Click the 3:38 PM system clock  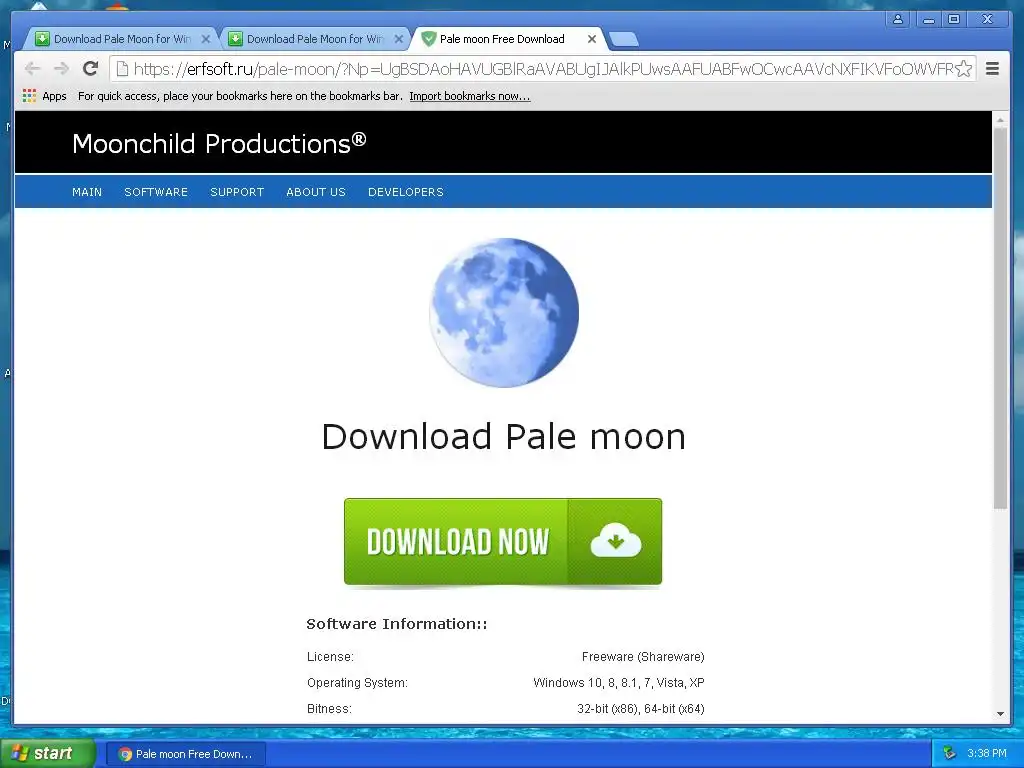(987, 753)
